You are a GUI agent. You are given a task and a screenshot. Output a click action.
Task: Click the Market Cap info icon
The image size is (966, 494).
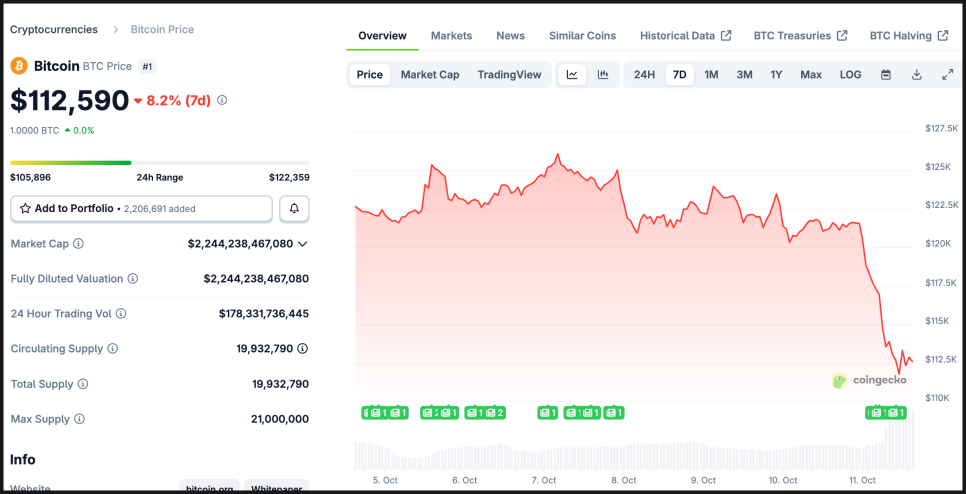pyautogui.click(x=79, y=244)
